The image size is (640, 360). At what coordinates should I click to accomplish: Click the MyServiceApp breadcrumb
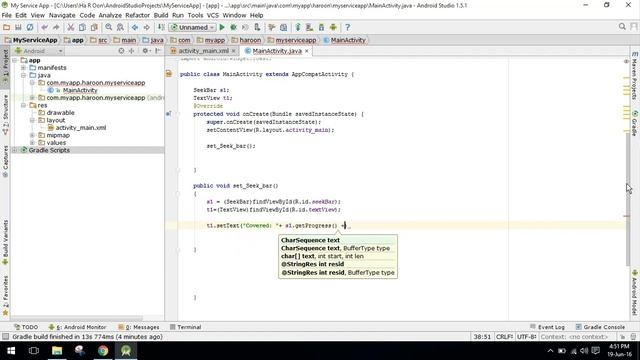(x=31, y=40)
